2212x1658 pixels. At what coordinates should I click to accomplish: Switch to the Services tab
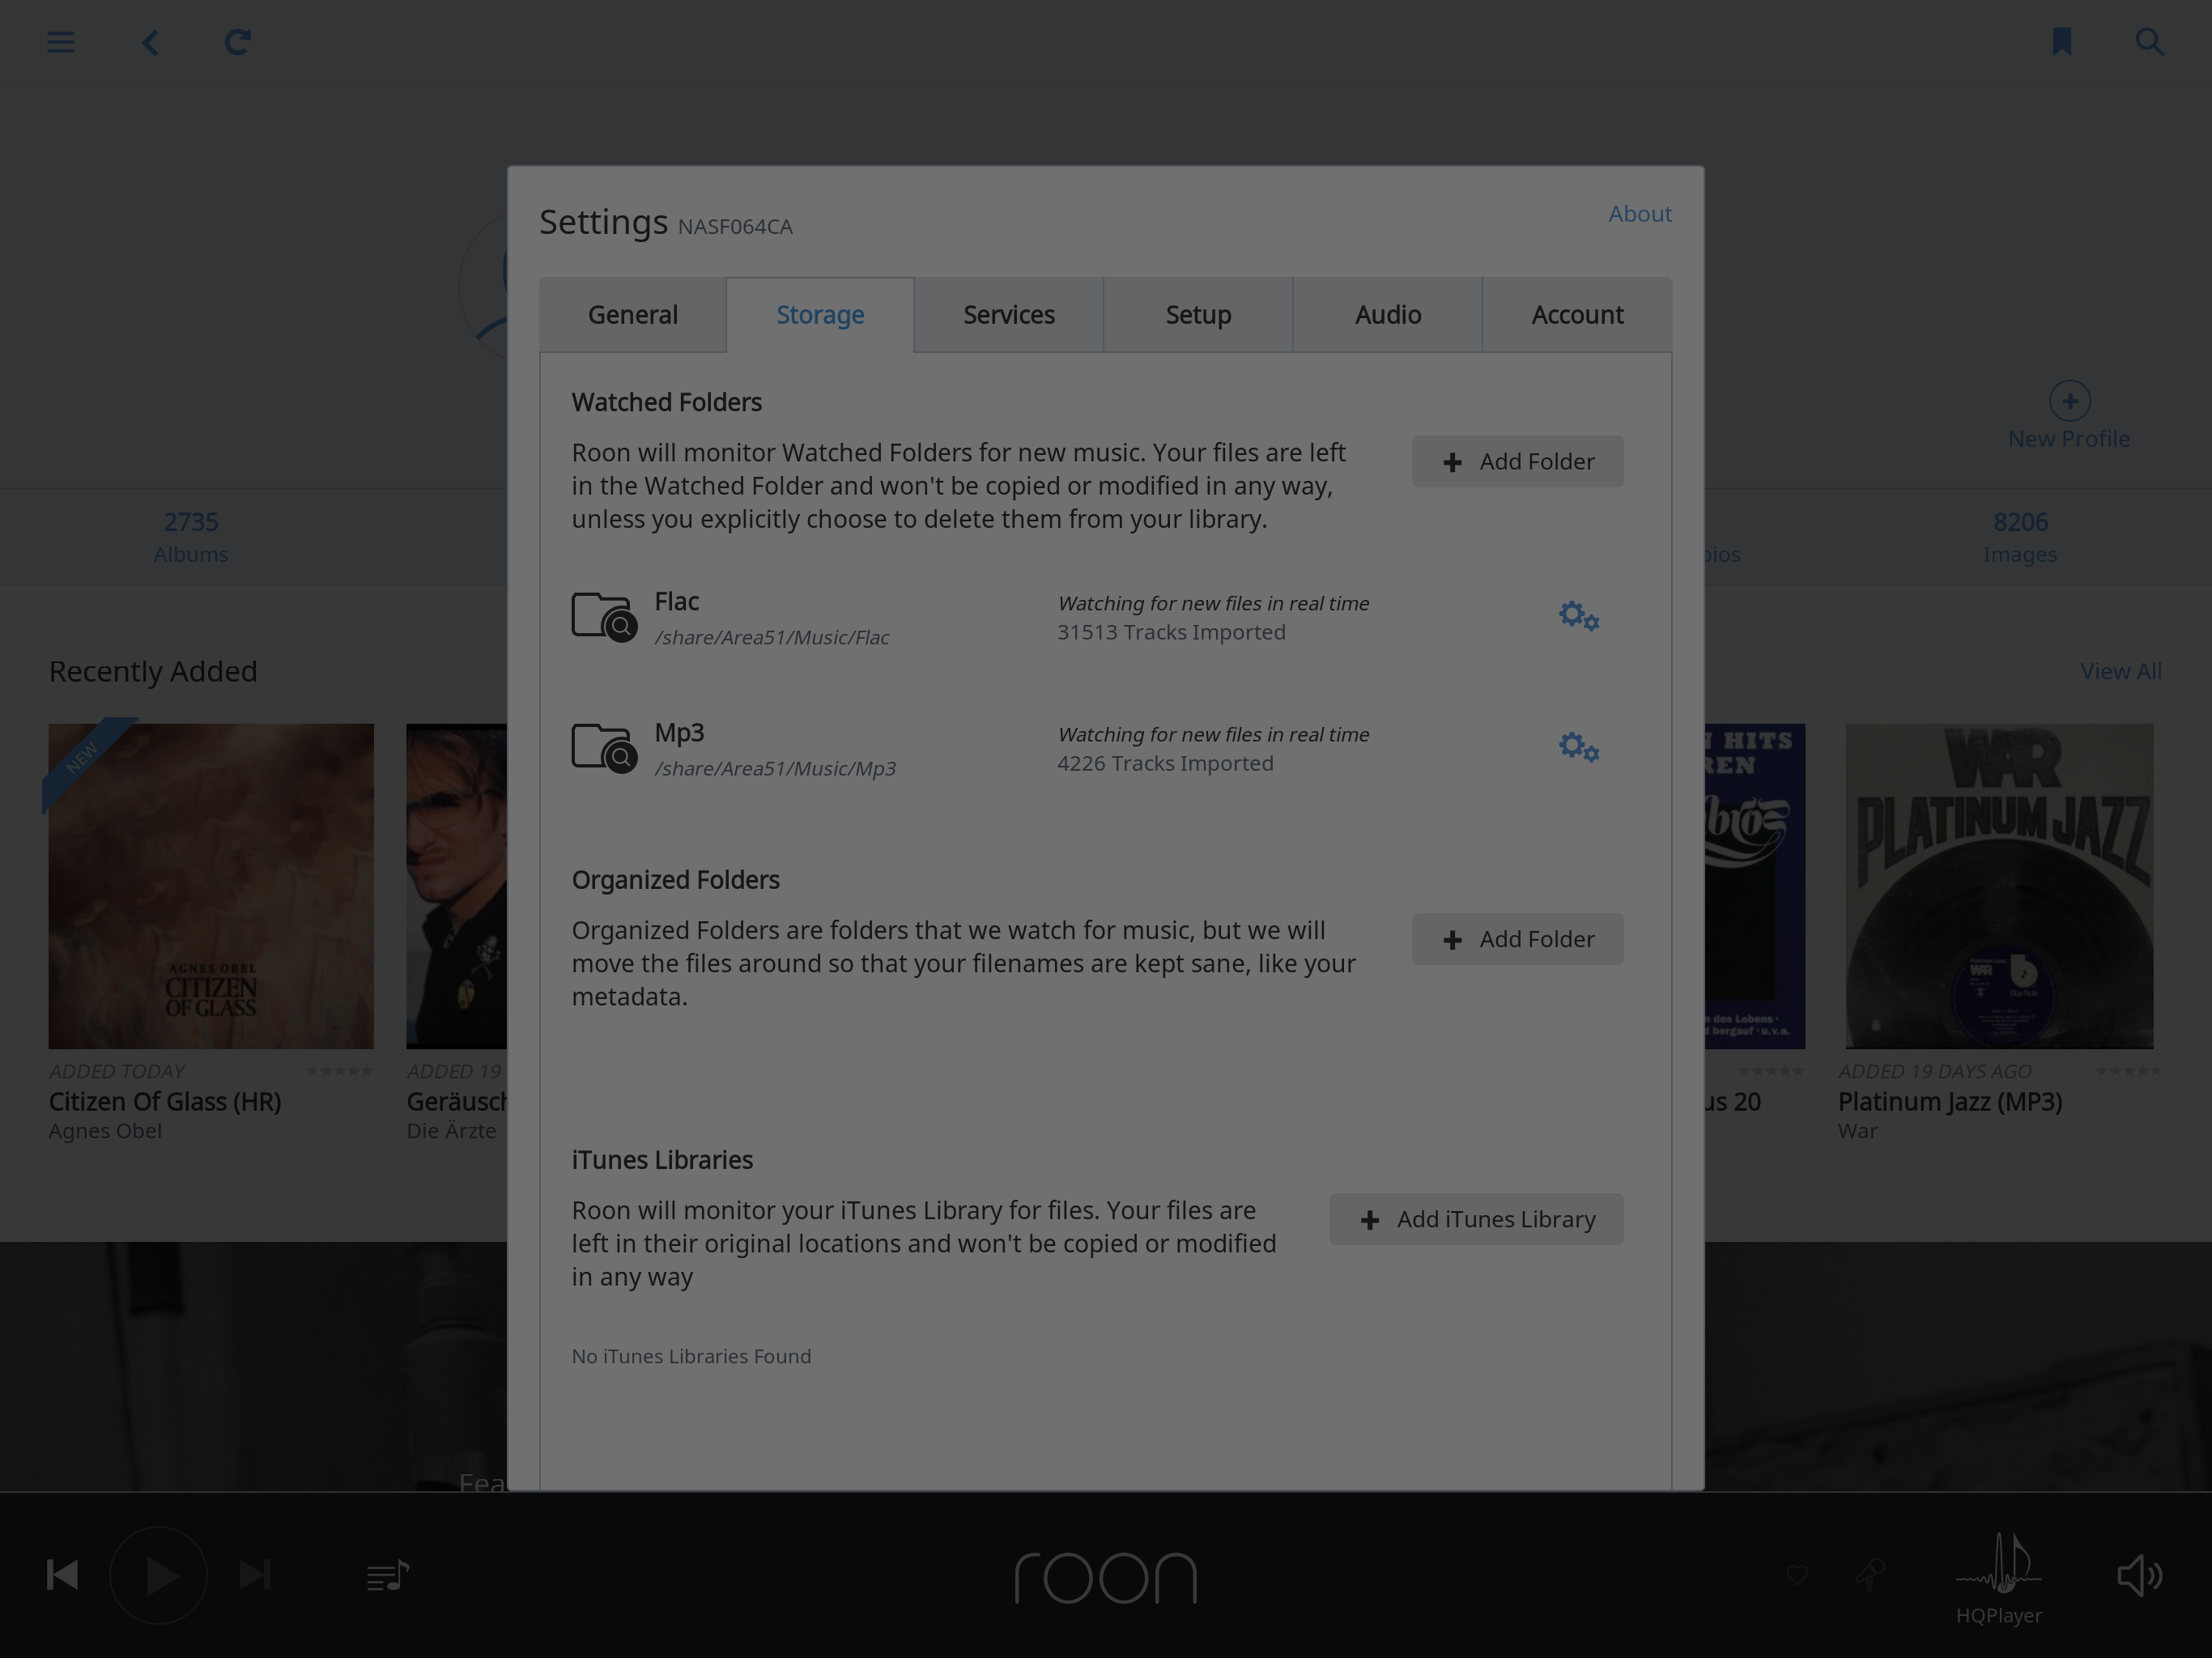[x=1009, y=315]
